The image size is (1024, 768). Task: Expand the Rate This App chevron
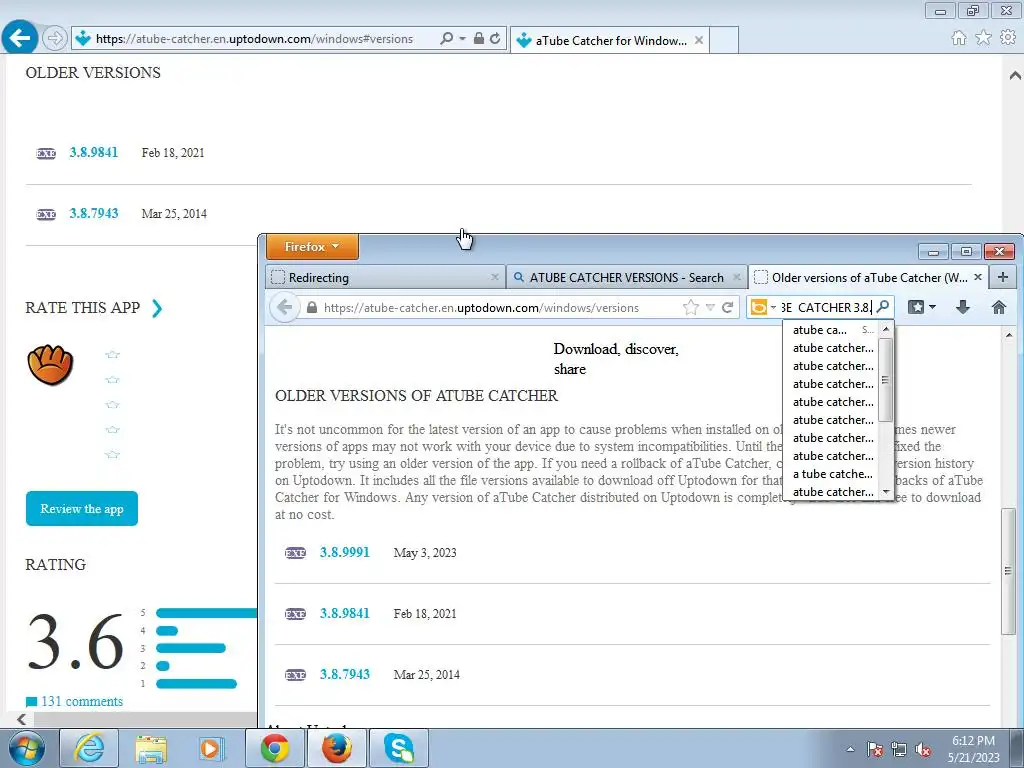pos(157,308)
